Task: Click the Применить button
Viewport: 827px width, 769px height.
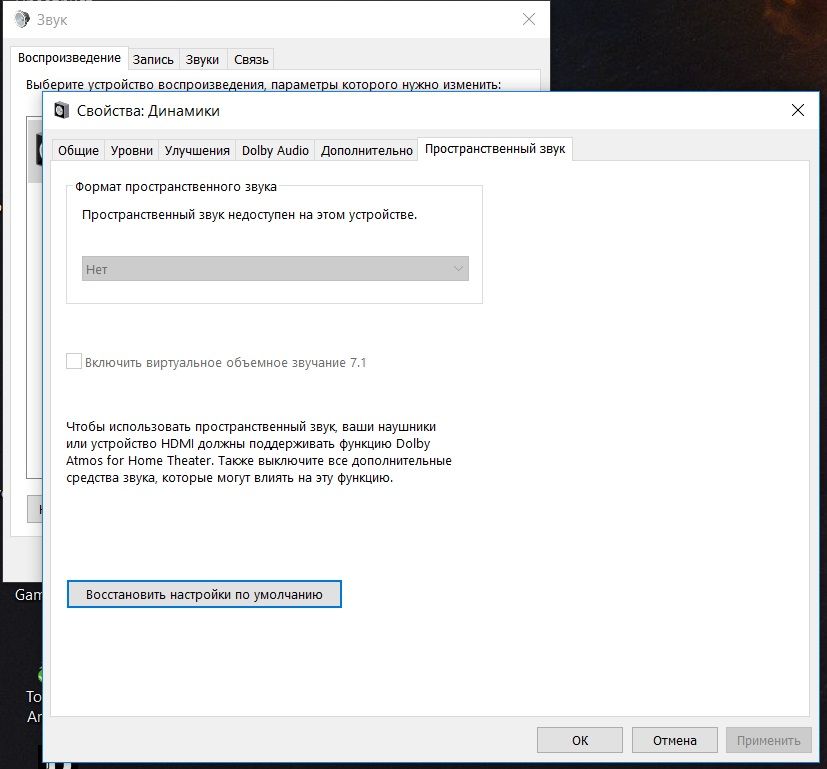Action: (x=768, y=740)
